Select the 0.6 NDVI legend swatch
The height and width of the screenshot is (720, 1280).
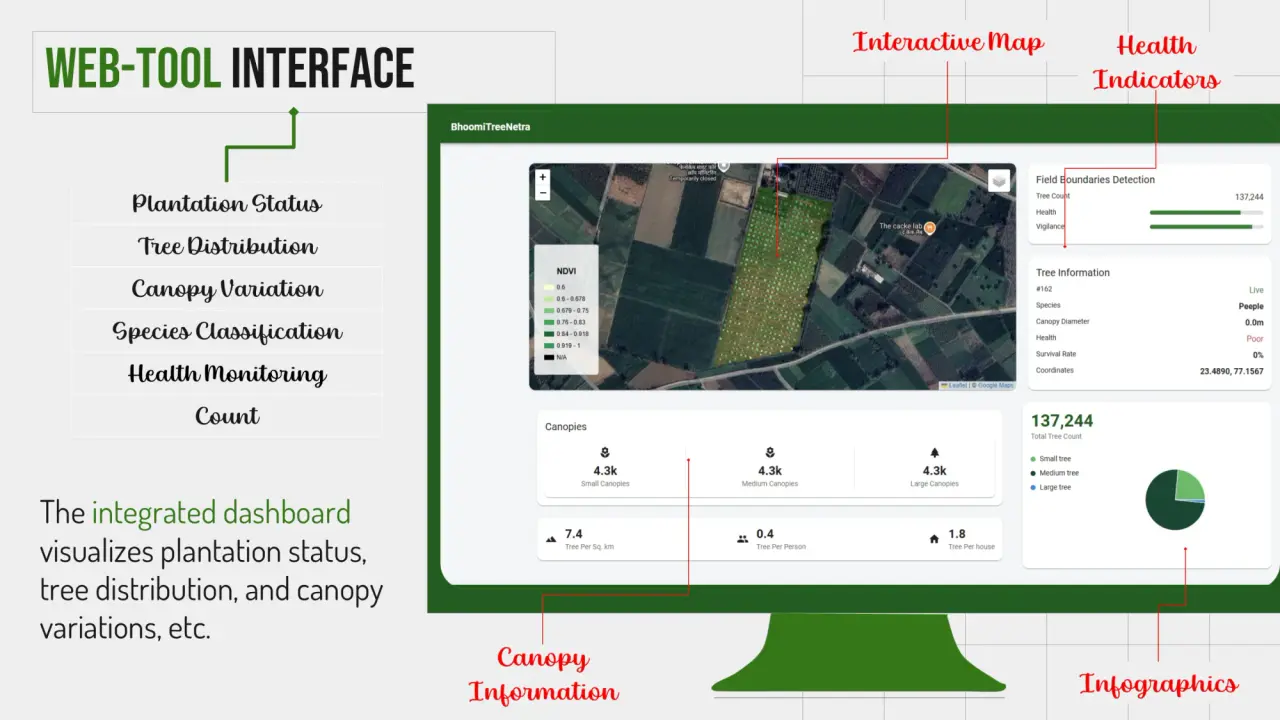tap(548, 287)
